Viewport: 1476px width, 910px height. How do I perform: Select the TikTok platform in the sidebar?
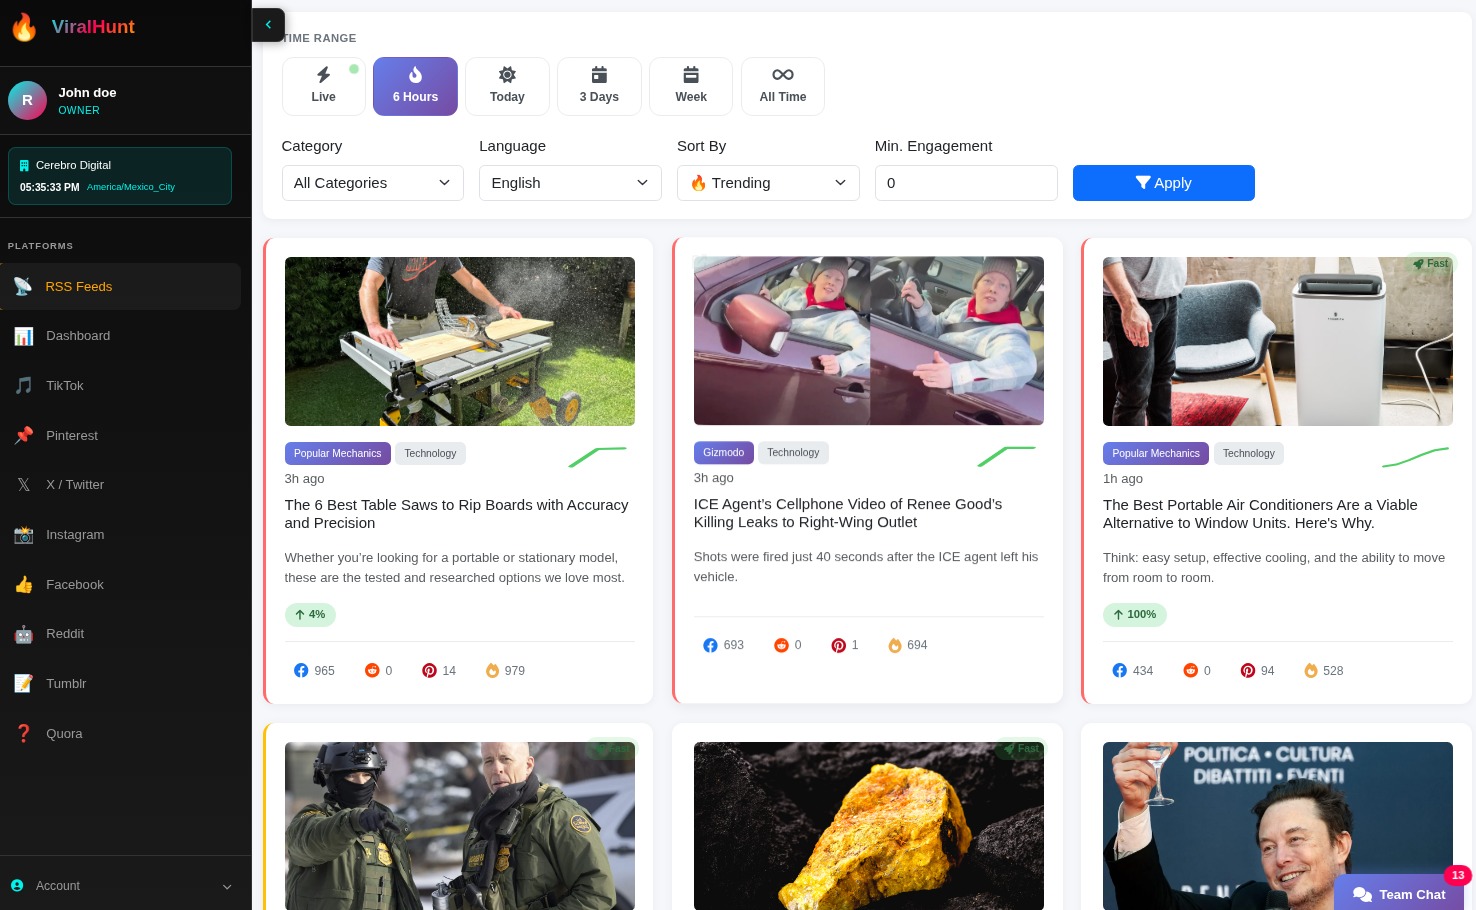[x=24, y=386]
